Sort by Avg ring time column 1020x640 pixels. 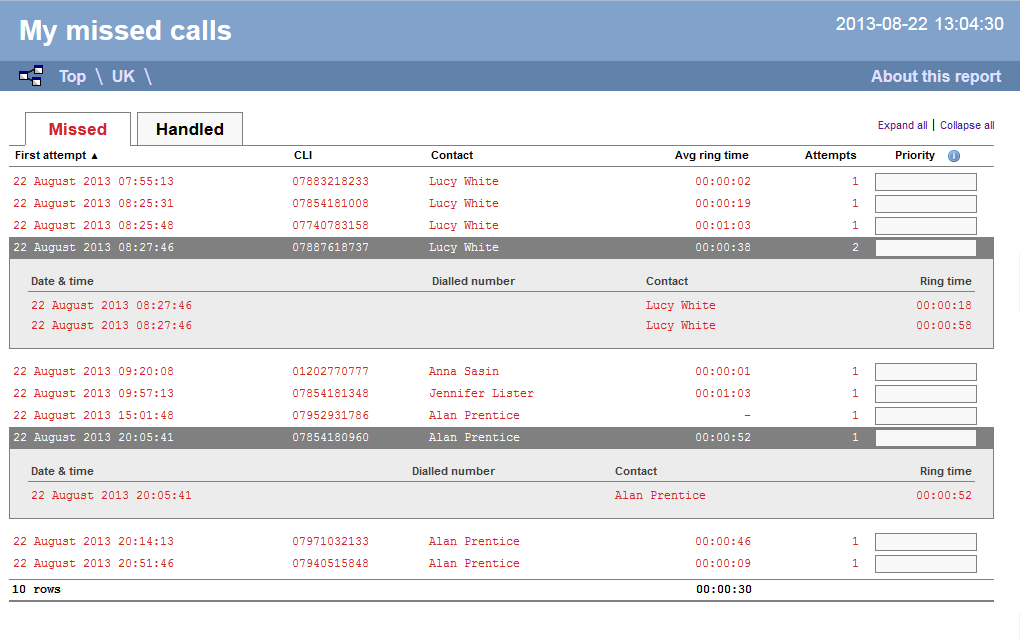pyautogui.click(x=711, y=155)
